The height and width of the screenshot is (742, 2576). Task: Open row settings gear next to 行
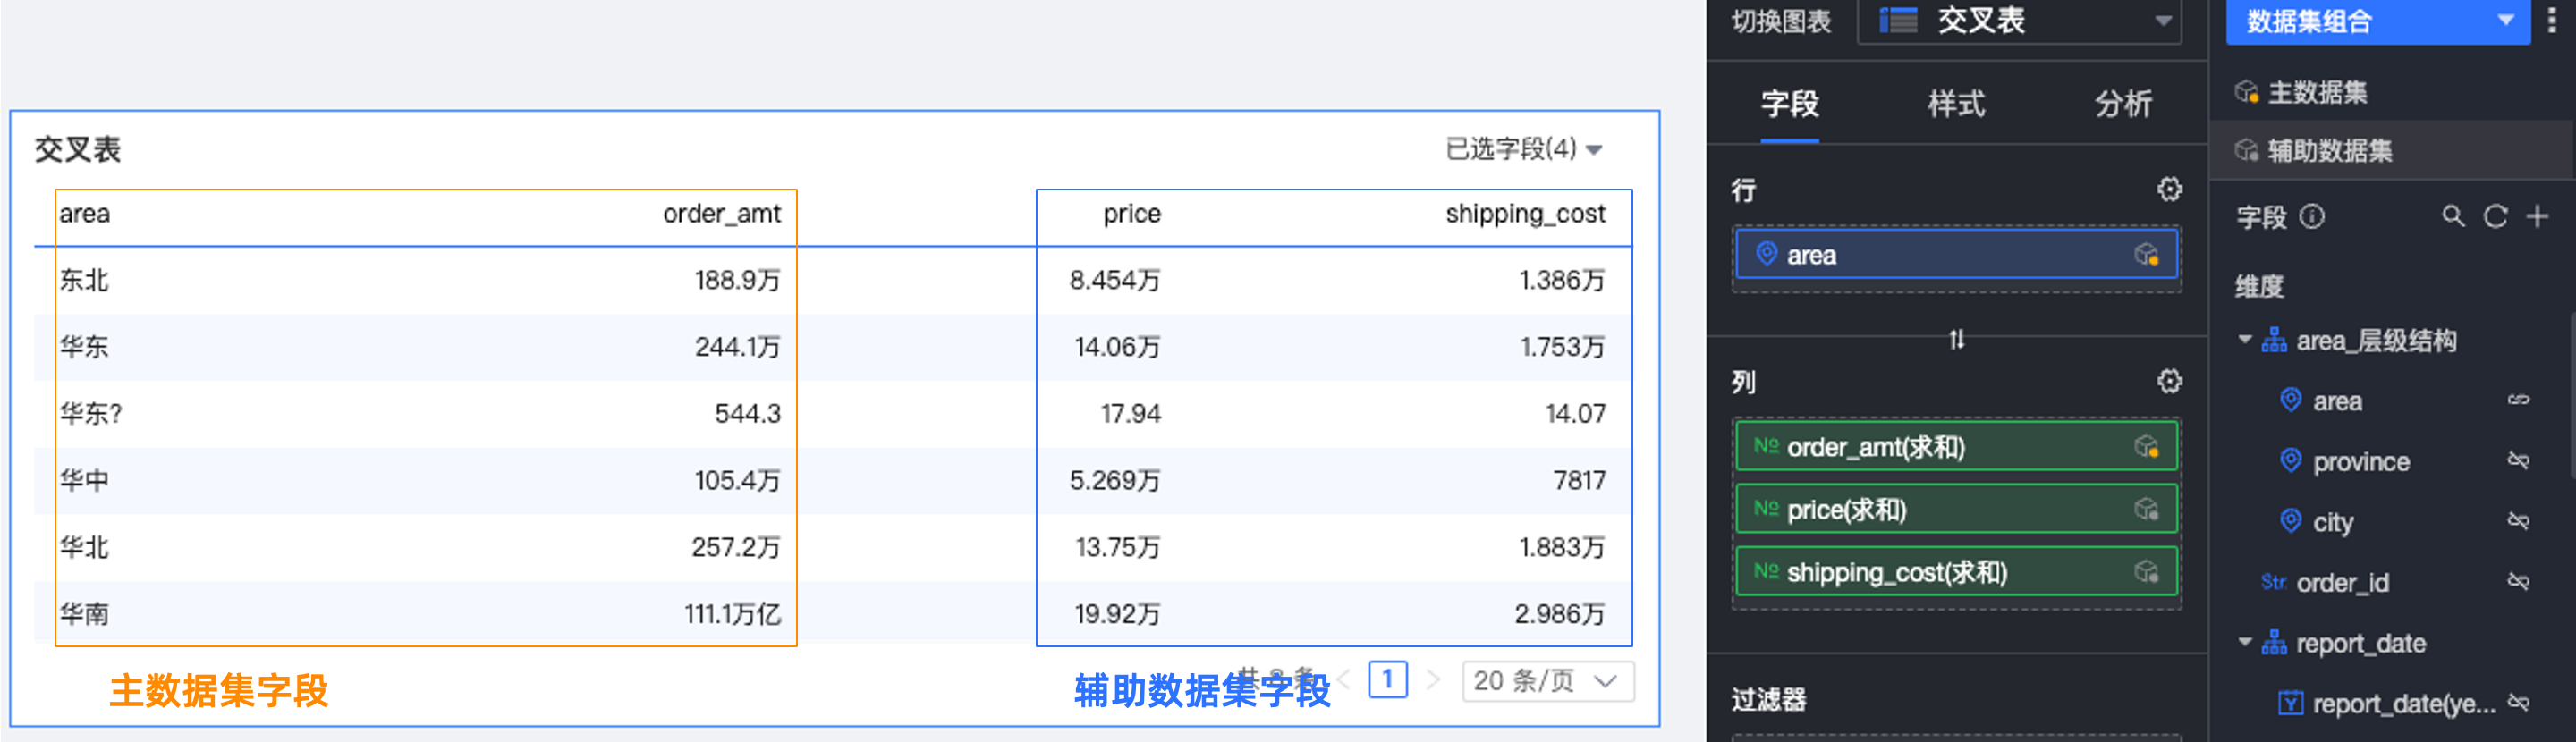tap(2168, 189)
